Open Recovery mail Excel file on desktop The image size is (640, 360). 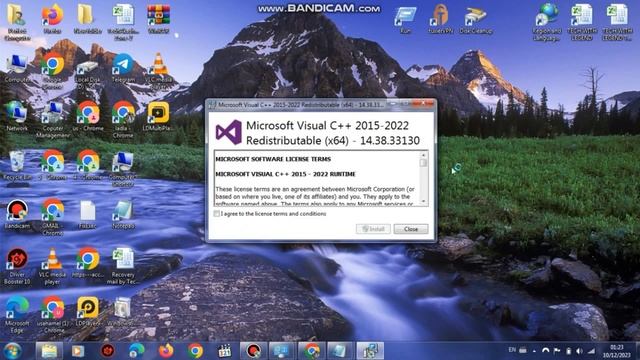pos(123,266)
